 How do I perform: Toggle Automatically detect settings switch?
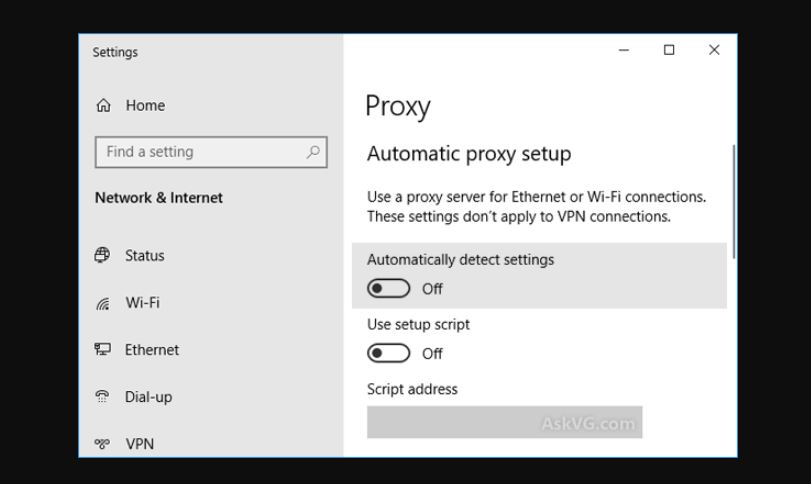pyautogui.click(x=388, y=289)
